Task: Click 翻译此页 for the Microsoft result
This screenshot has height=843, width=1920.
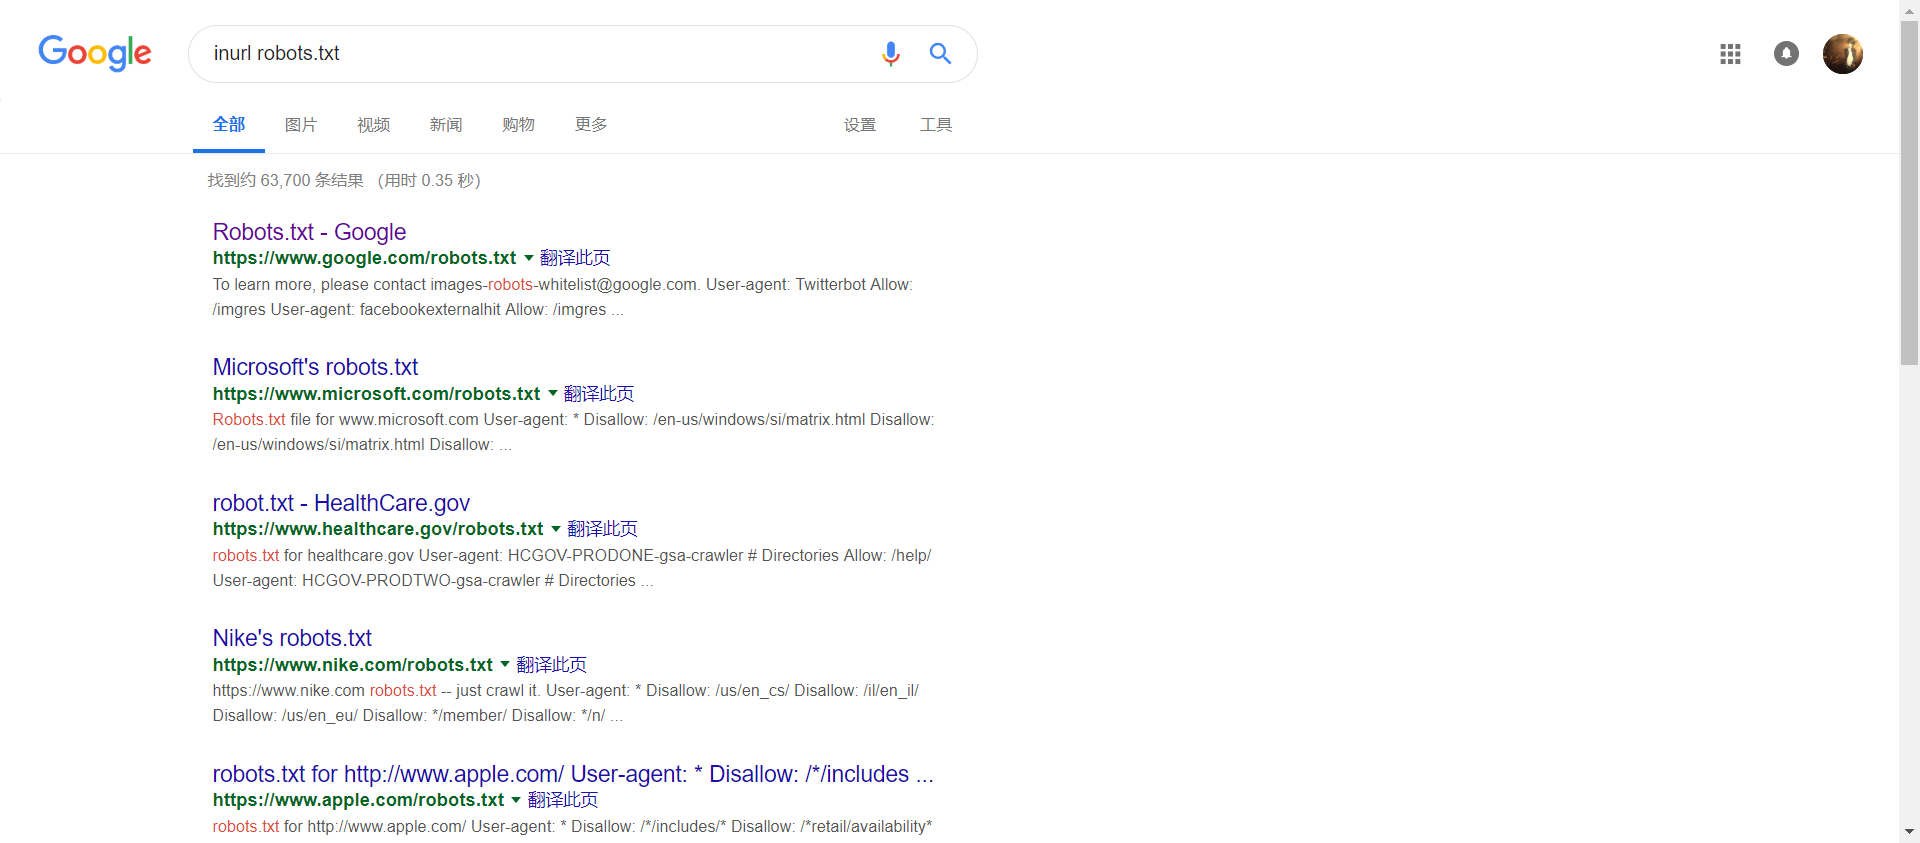Action: [x=599, y=393]
